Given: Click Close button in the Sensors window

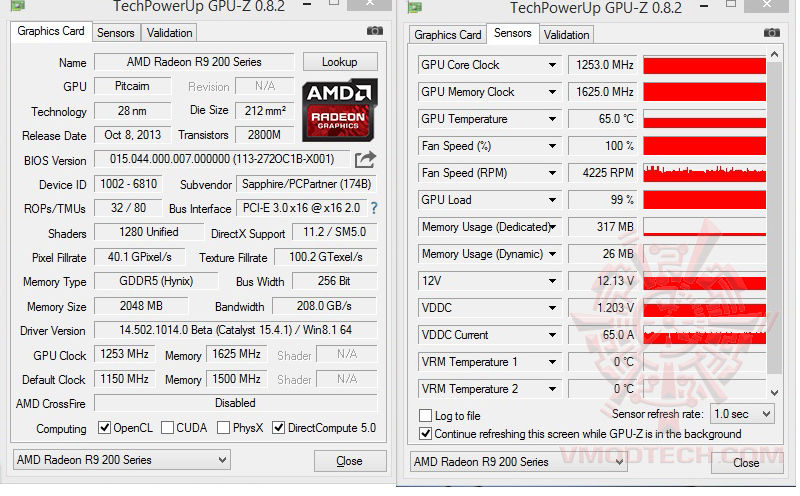Looking at the screenshot, I should click(x=746, y=463).
